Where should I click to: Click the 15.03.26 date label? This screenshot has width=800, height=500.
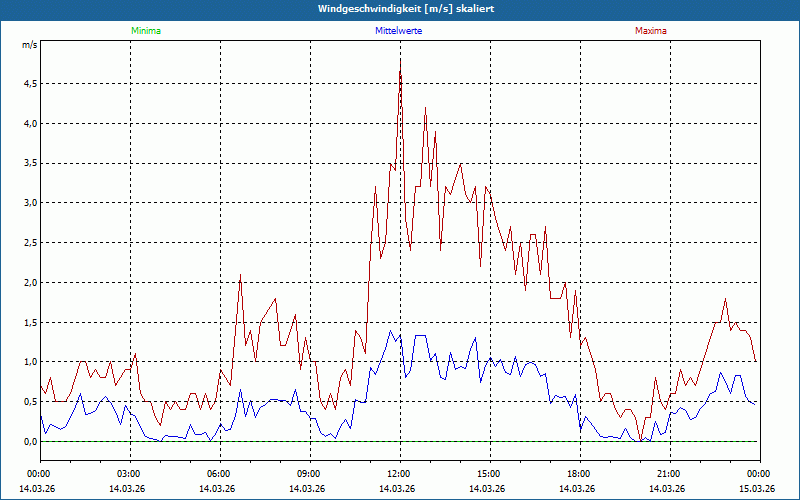[x=758, y=488]
